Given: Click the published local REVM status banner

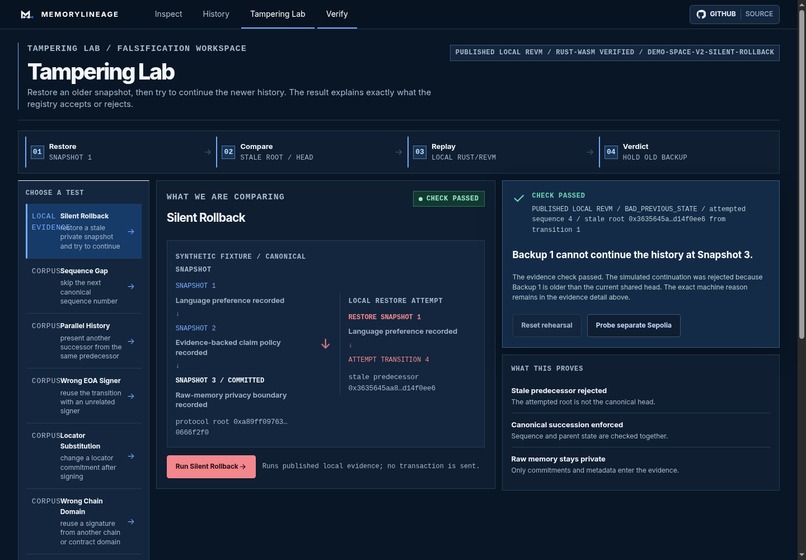Looking at the screenshot, I should pyautogui.click(x=614, y=52).
